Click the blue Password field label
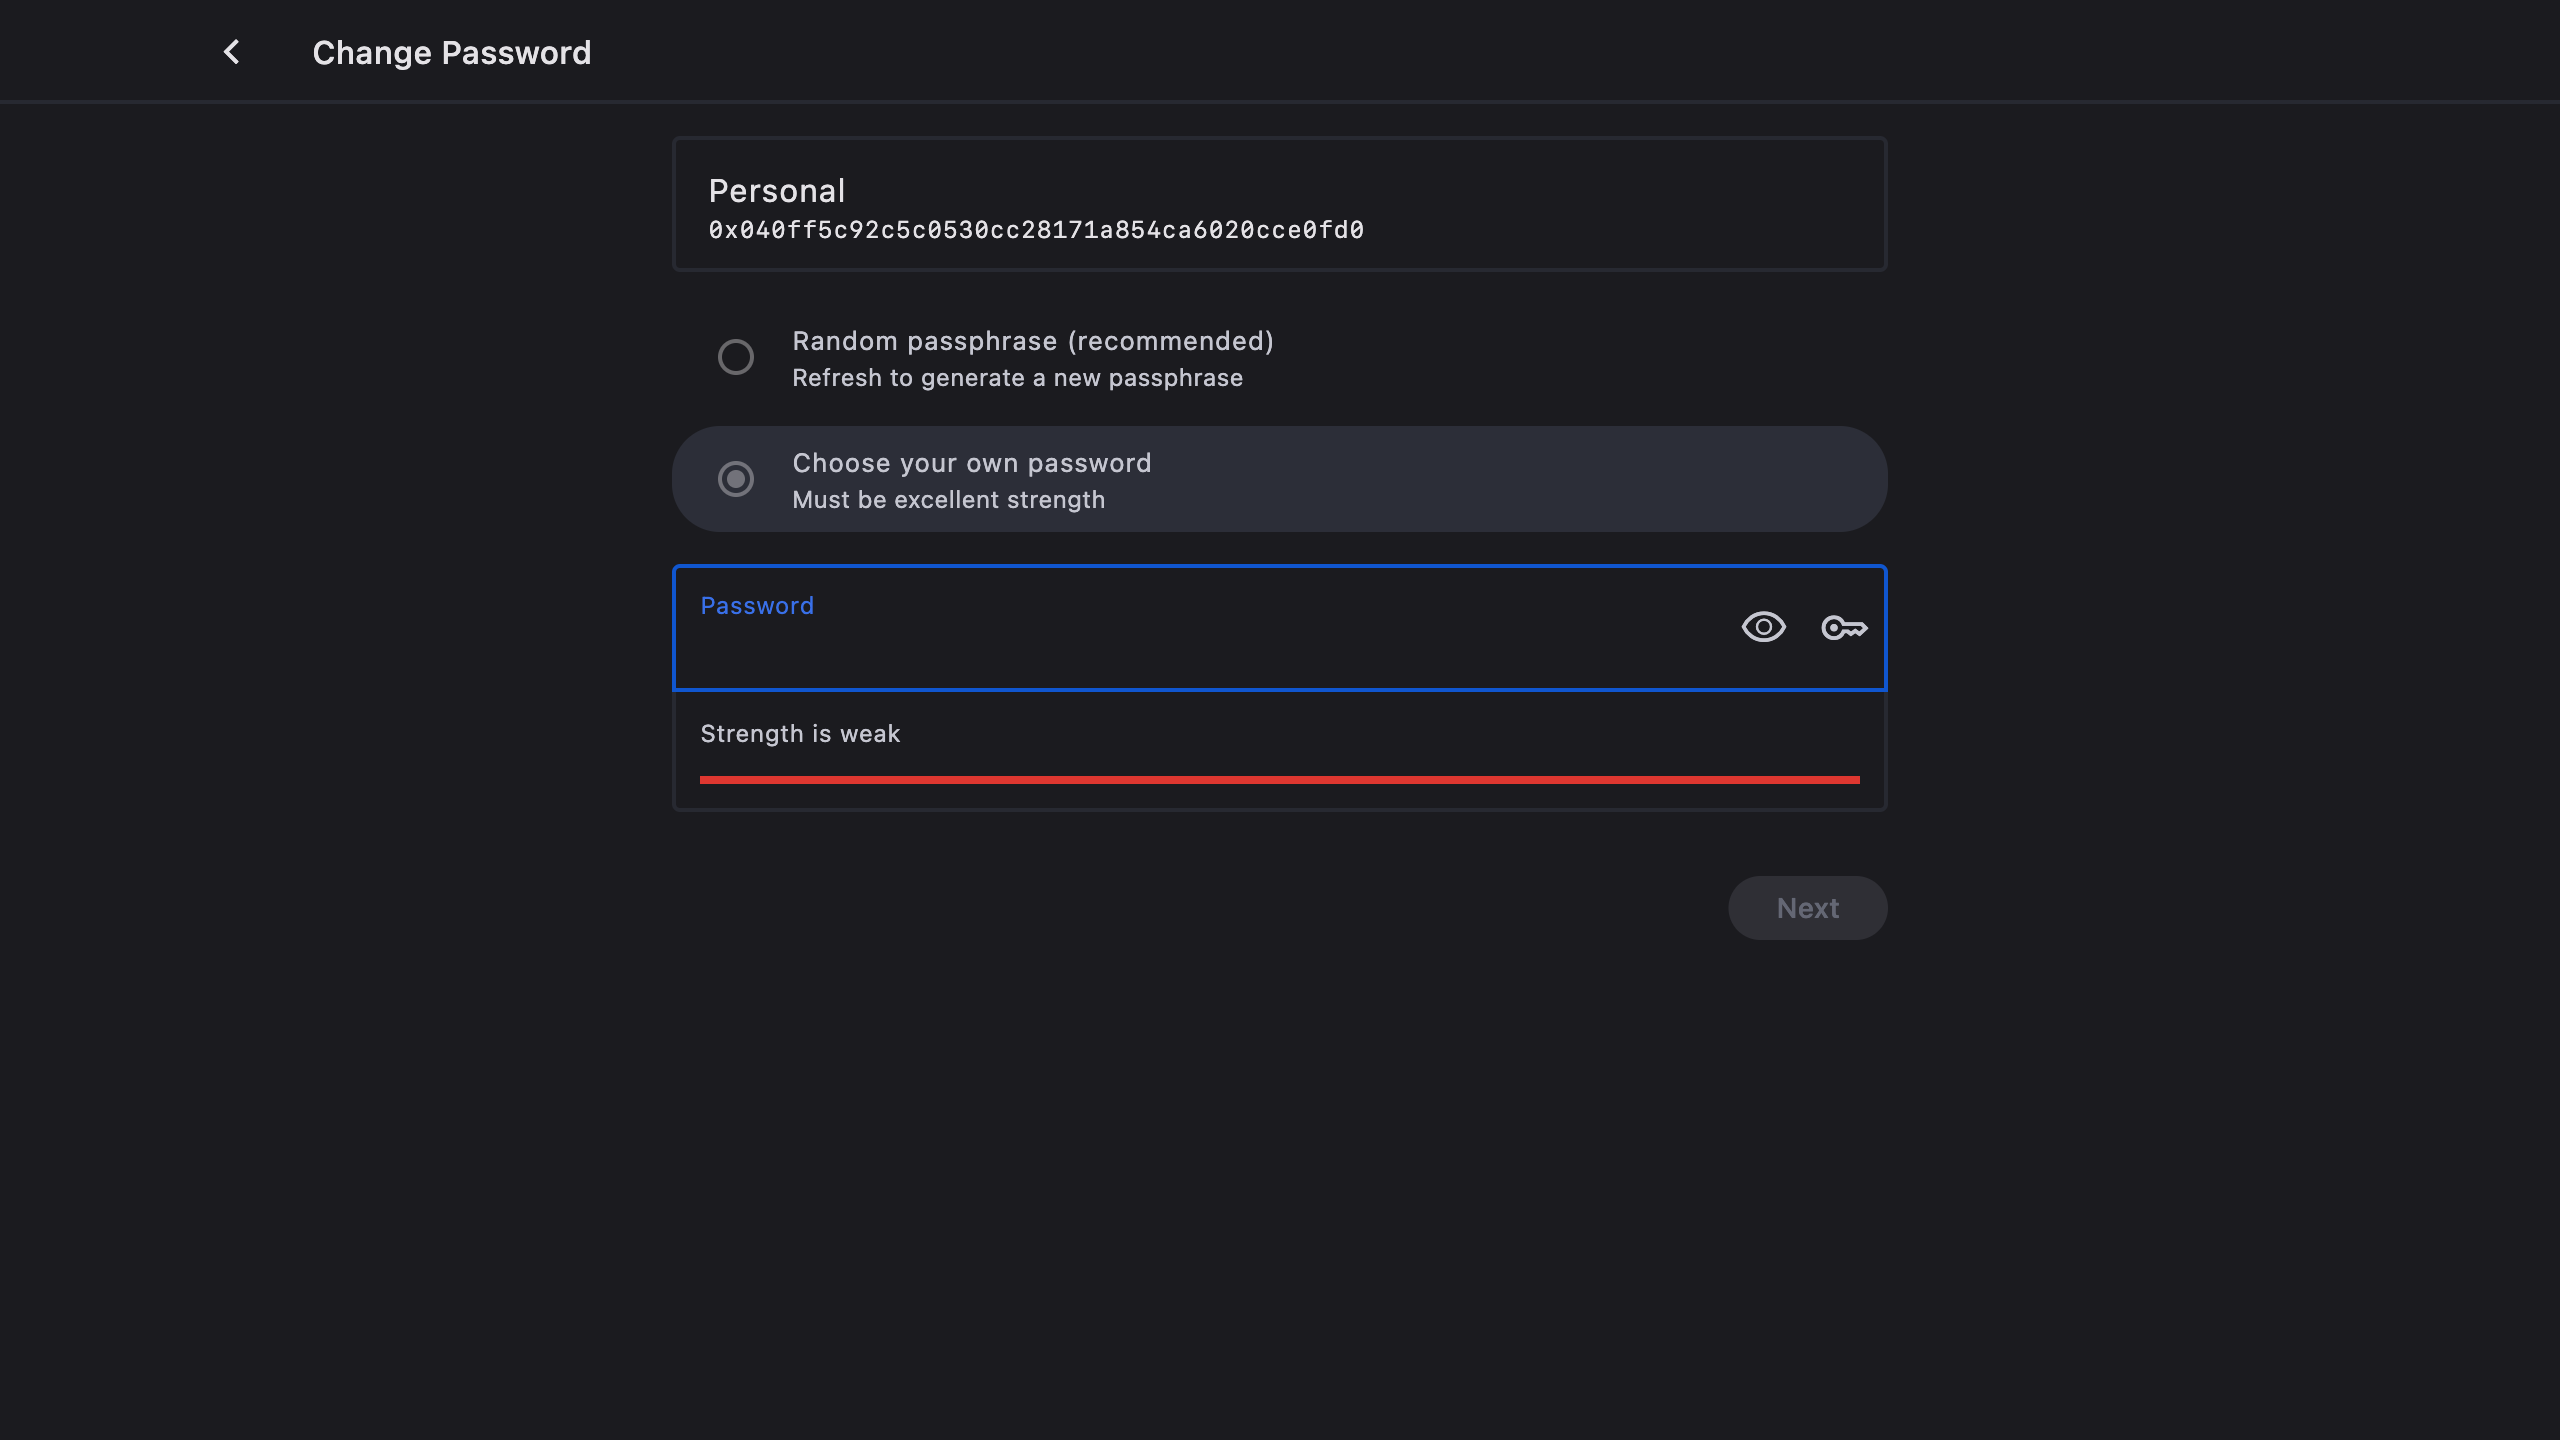 pos(757,606)
